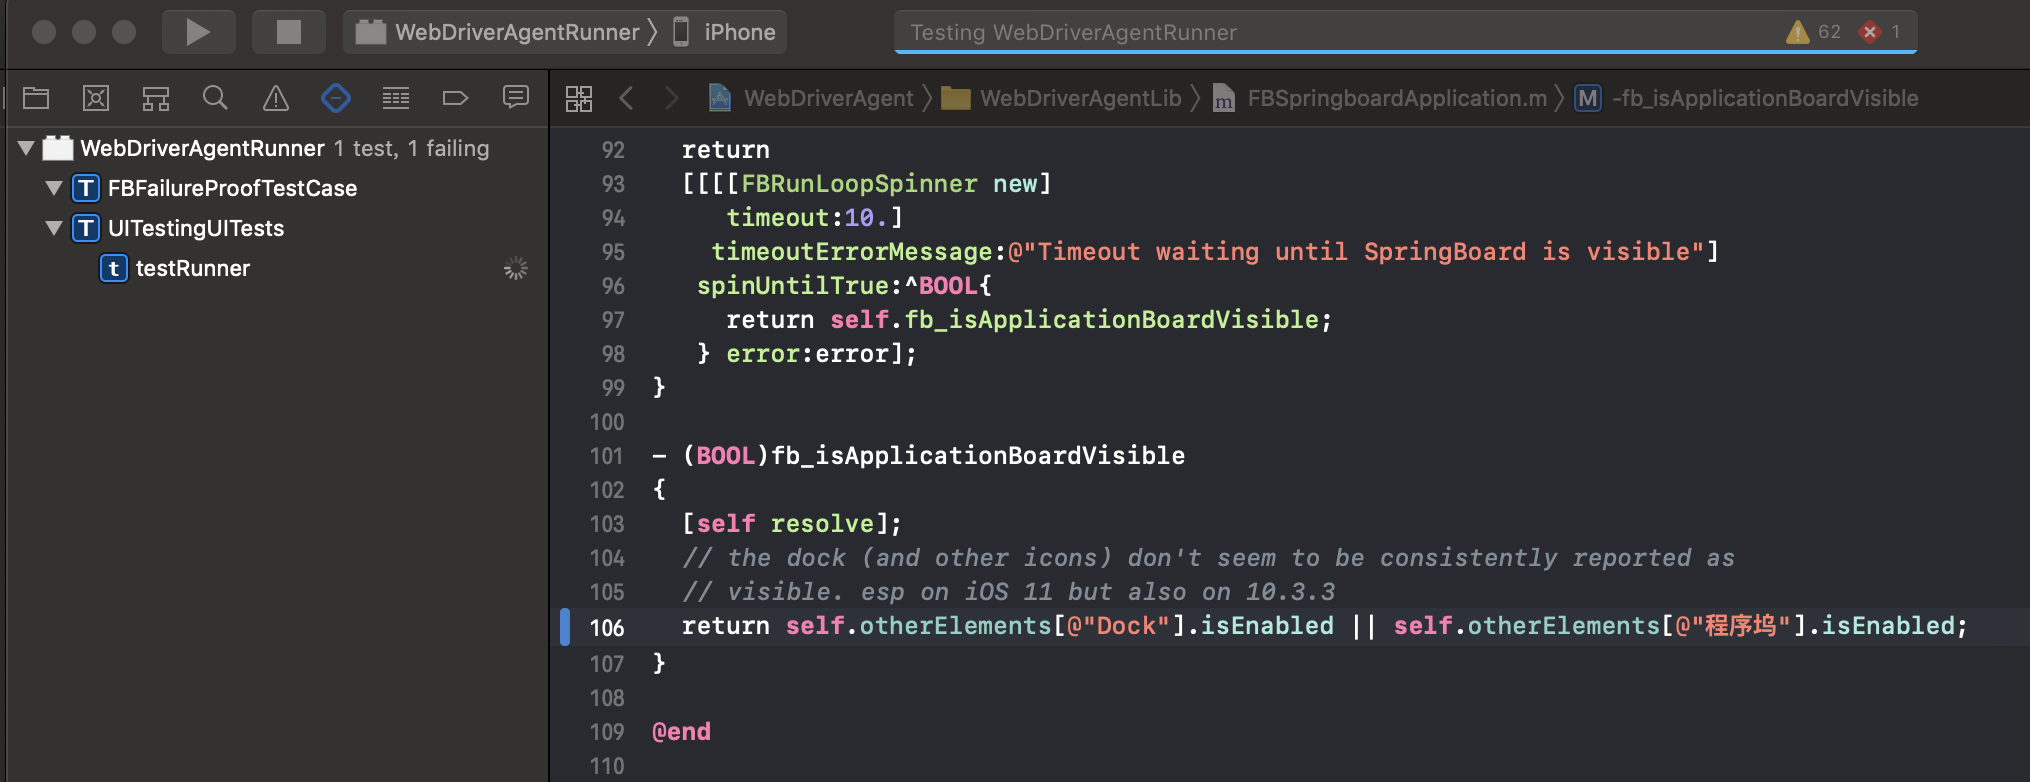Stop the running test
This screenshot has height=782, width=2030.
(x=288, y=32)
